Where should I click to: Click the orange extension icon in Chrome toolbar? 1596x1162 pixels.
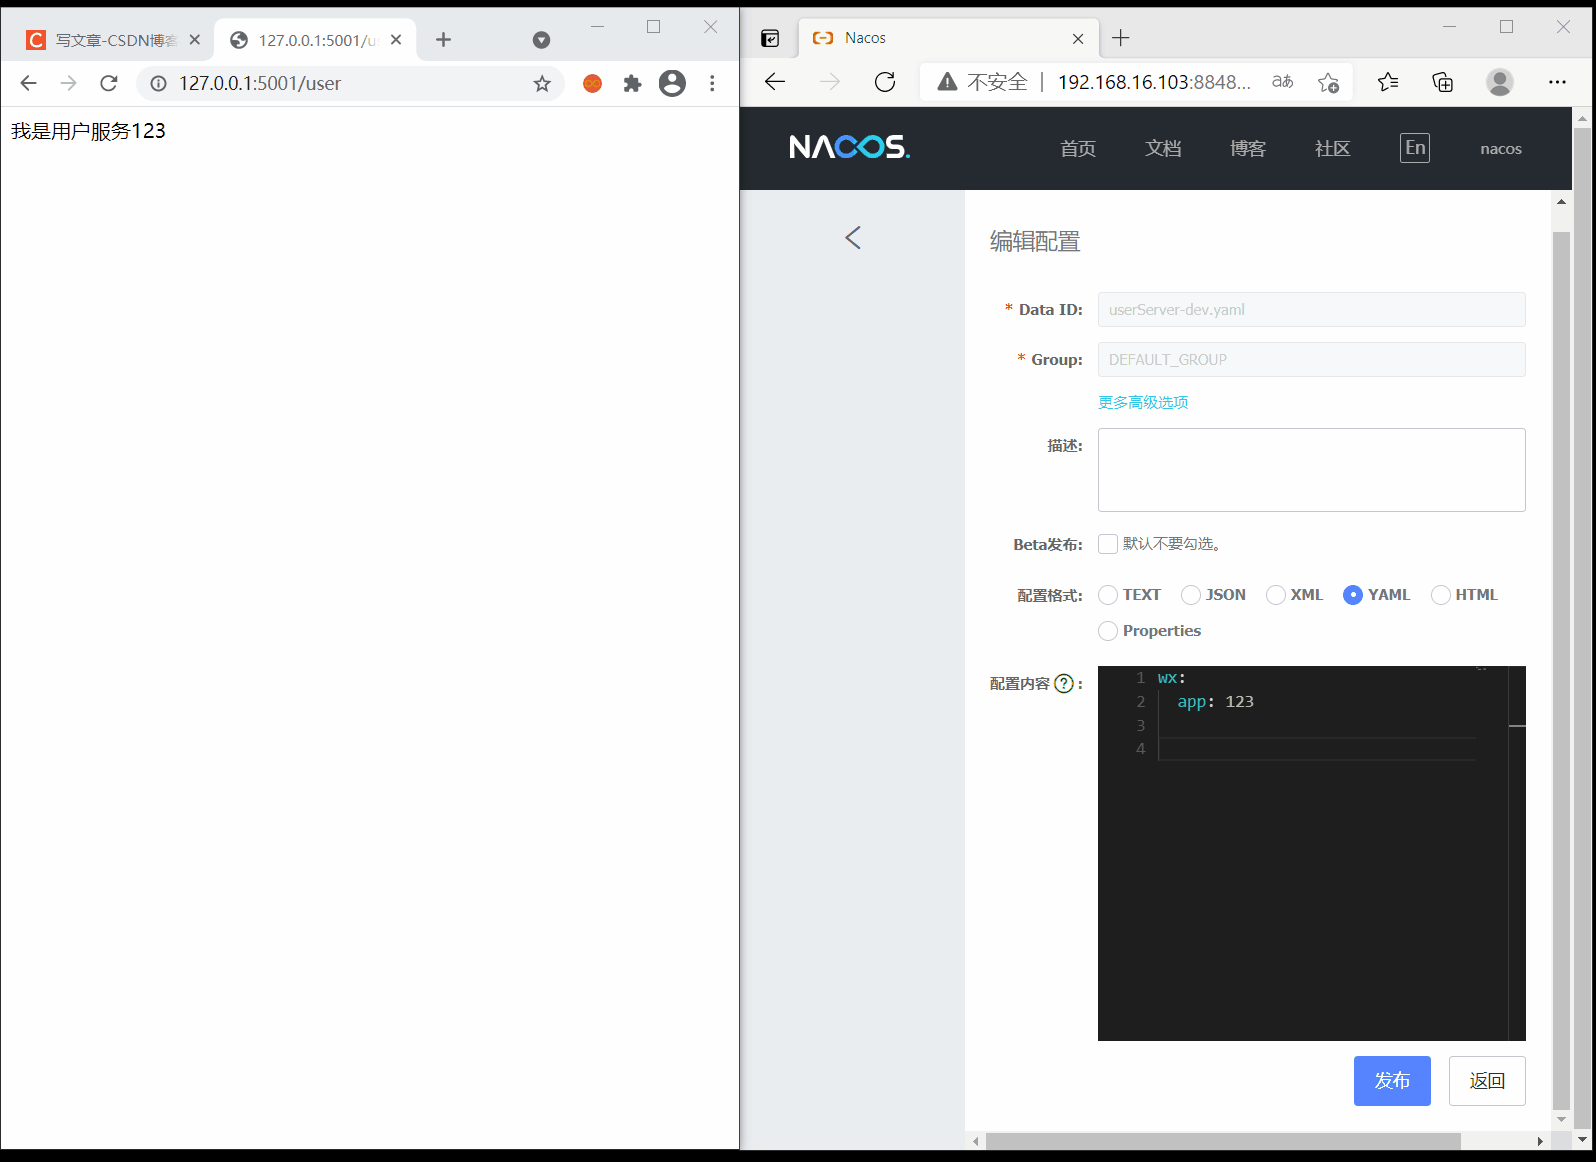click(592, 83)
